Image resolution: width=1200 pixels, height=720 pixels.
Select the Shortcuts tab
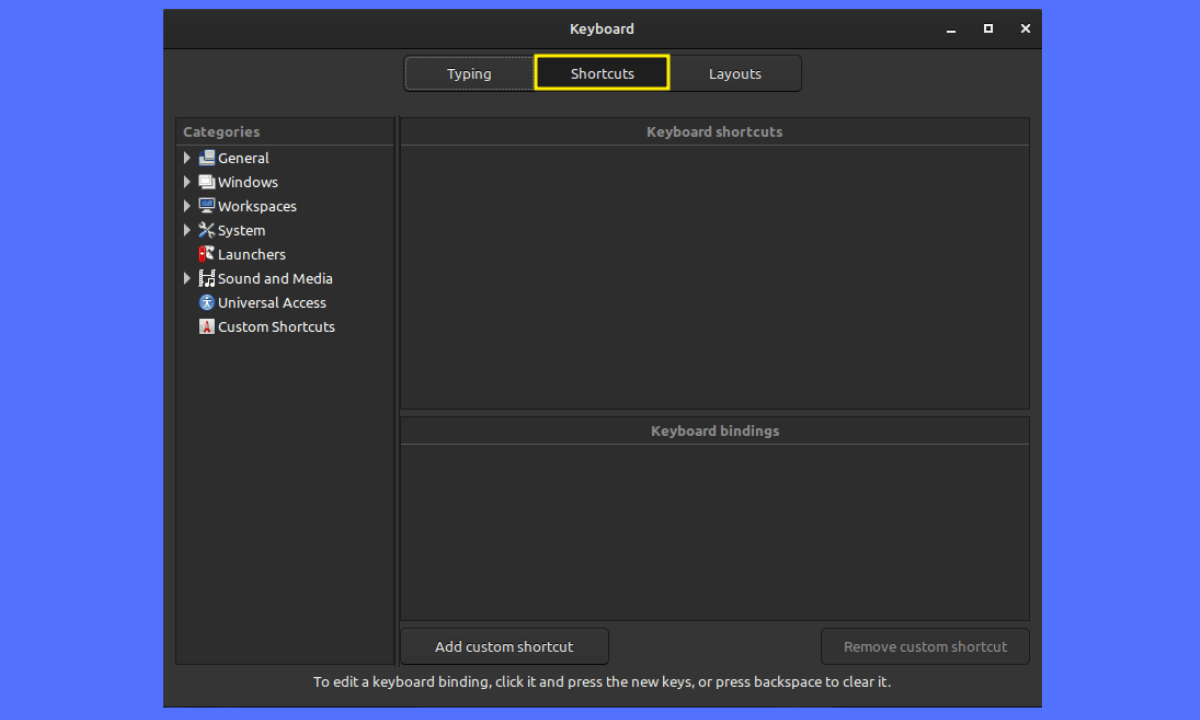[602, 74]
